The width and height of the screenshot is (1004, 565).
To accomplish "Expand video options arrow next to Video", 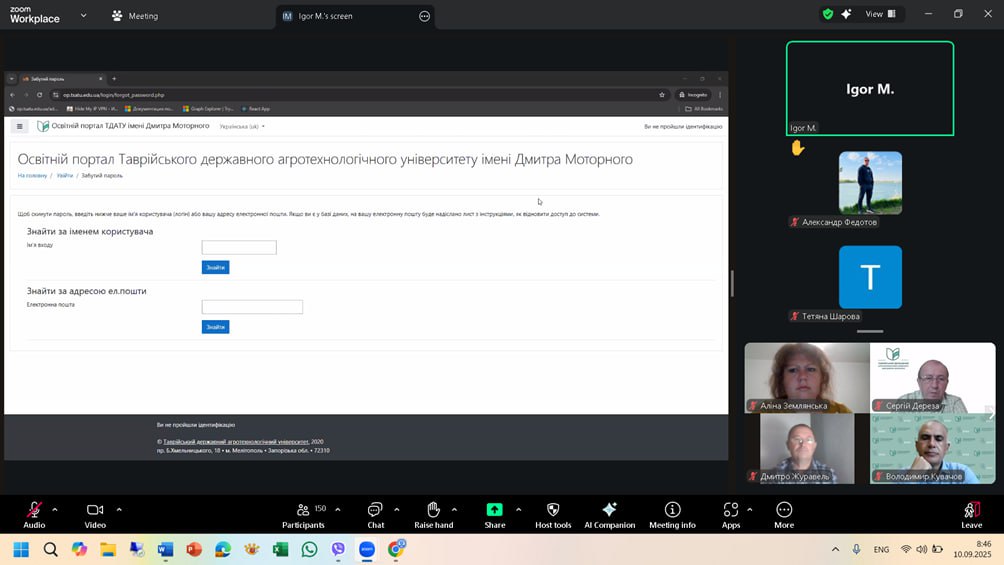I will [119, 510].
